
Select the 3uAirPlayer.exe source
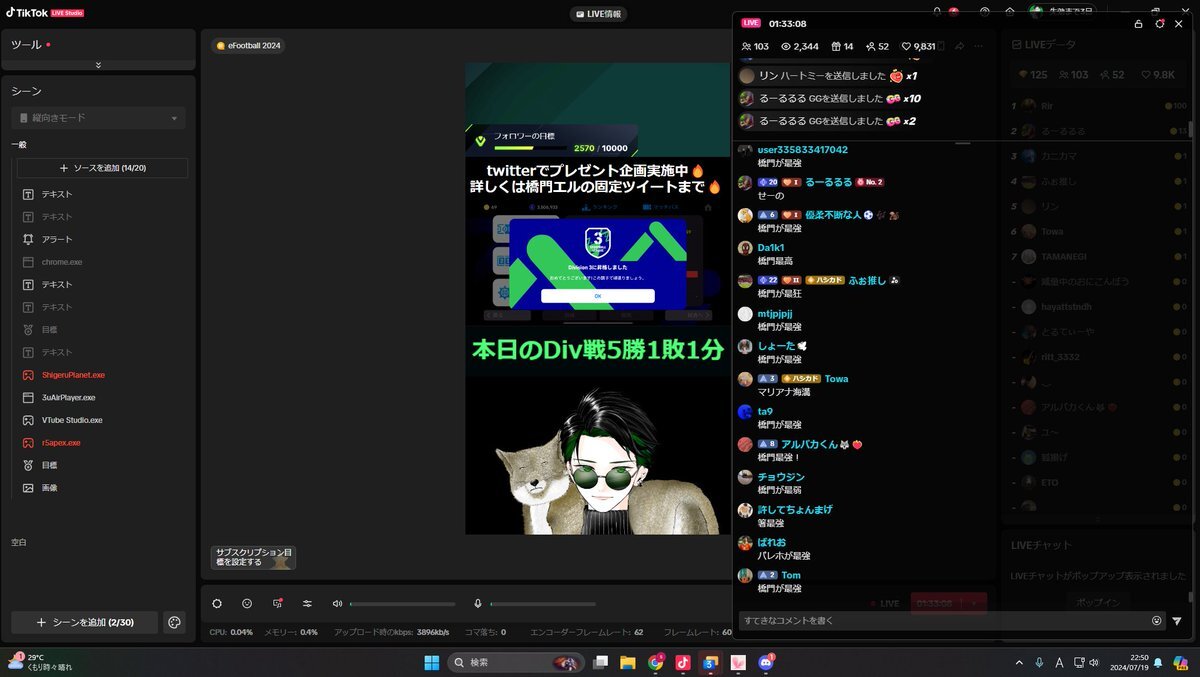68,397
